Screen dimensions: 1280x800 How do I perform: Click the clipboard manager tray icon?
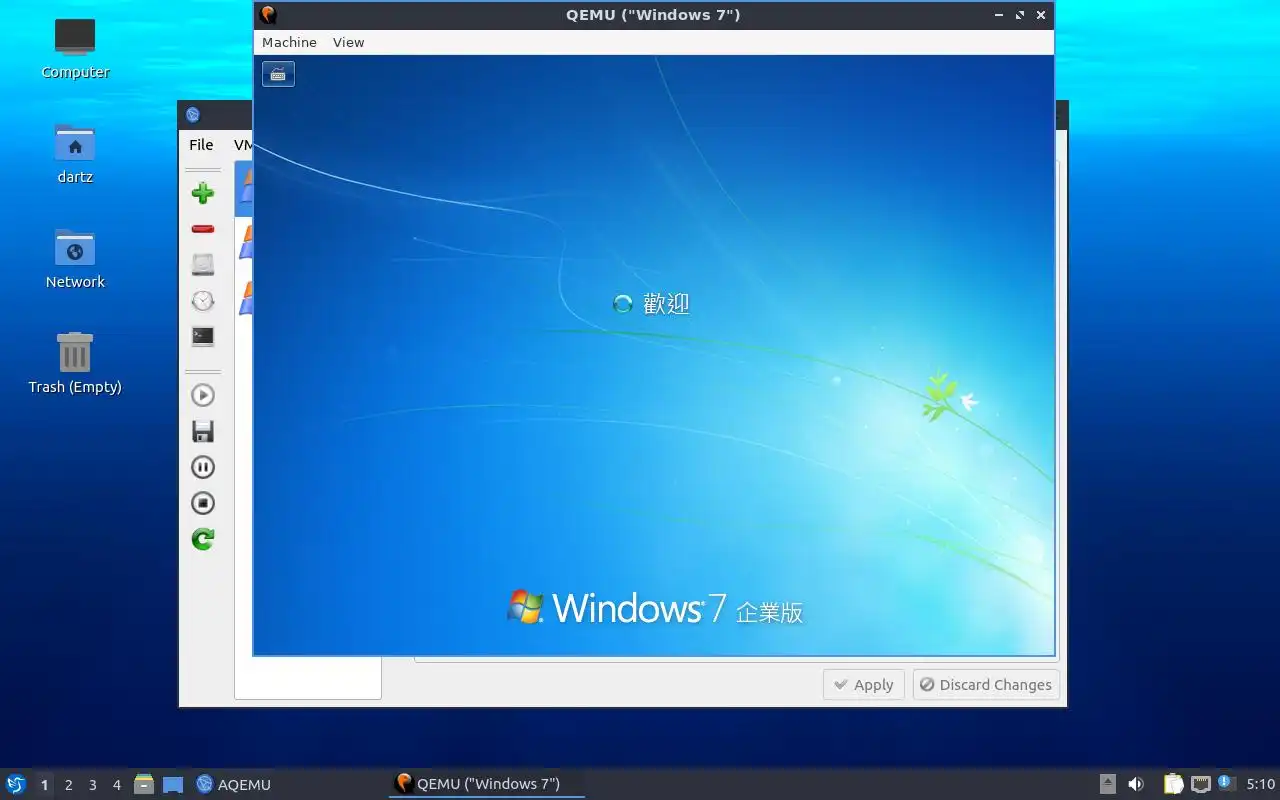pyautogui.click(x=1173, y=784)
